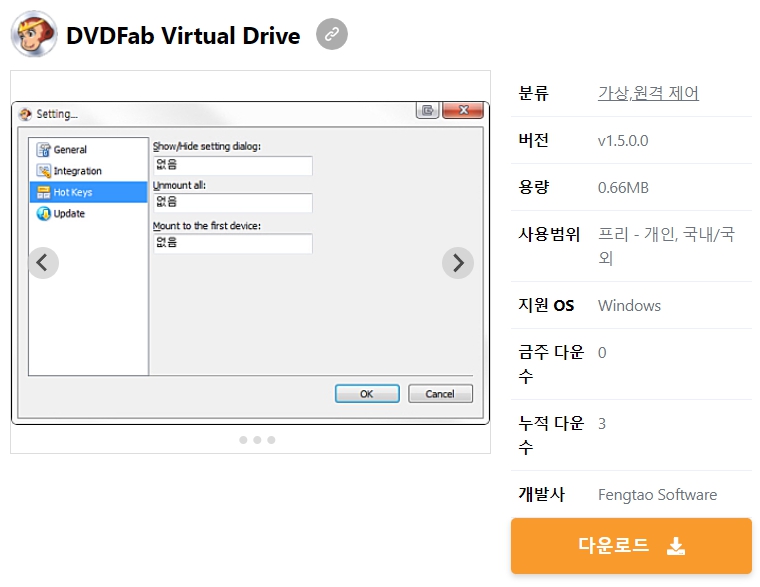The width and height of the screenshot is (760, 587).
Task: Open the 가상,원격 제어 category link
Action: pyautogui.click(x=648, y=93)
